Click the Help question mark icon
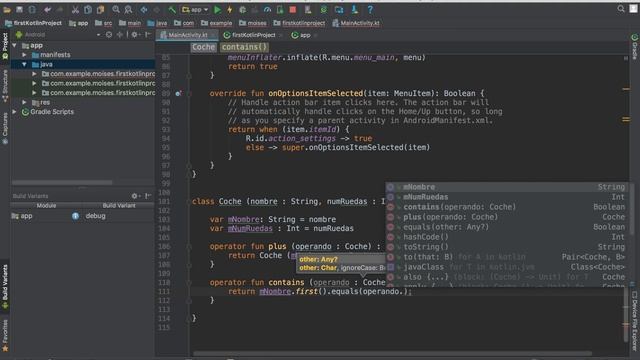 [370, 9]
